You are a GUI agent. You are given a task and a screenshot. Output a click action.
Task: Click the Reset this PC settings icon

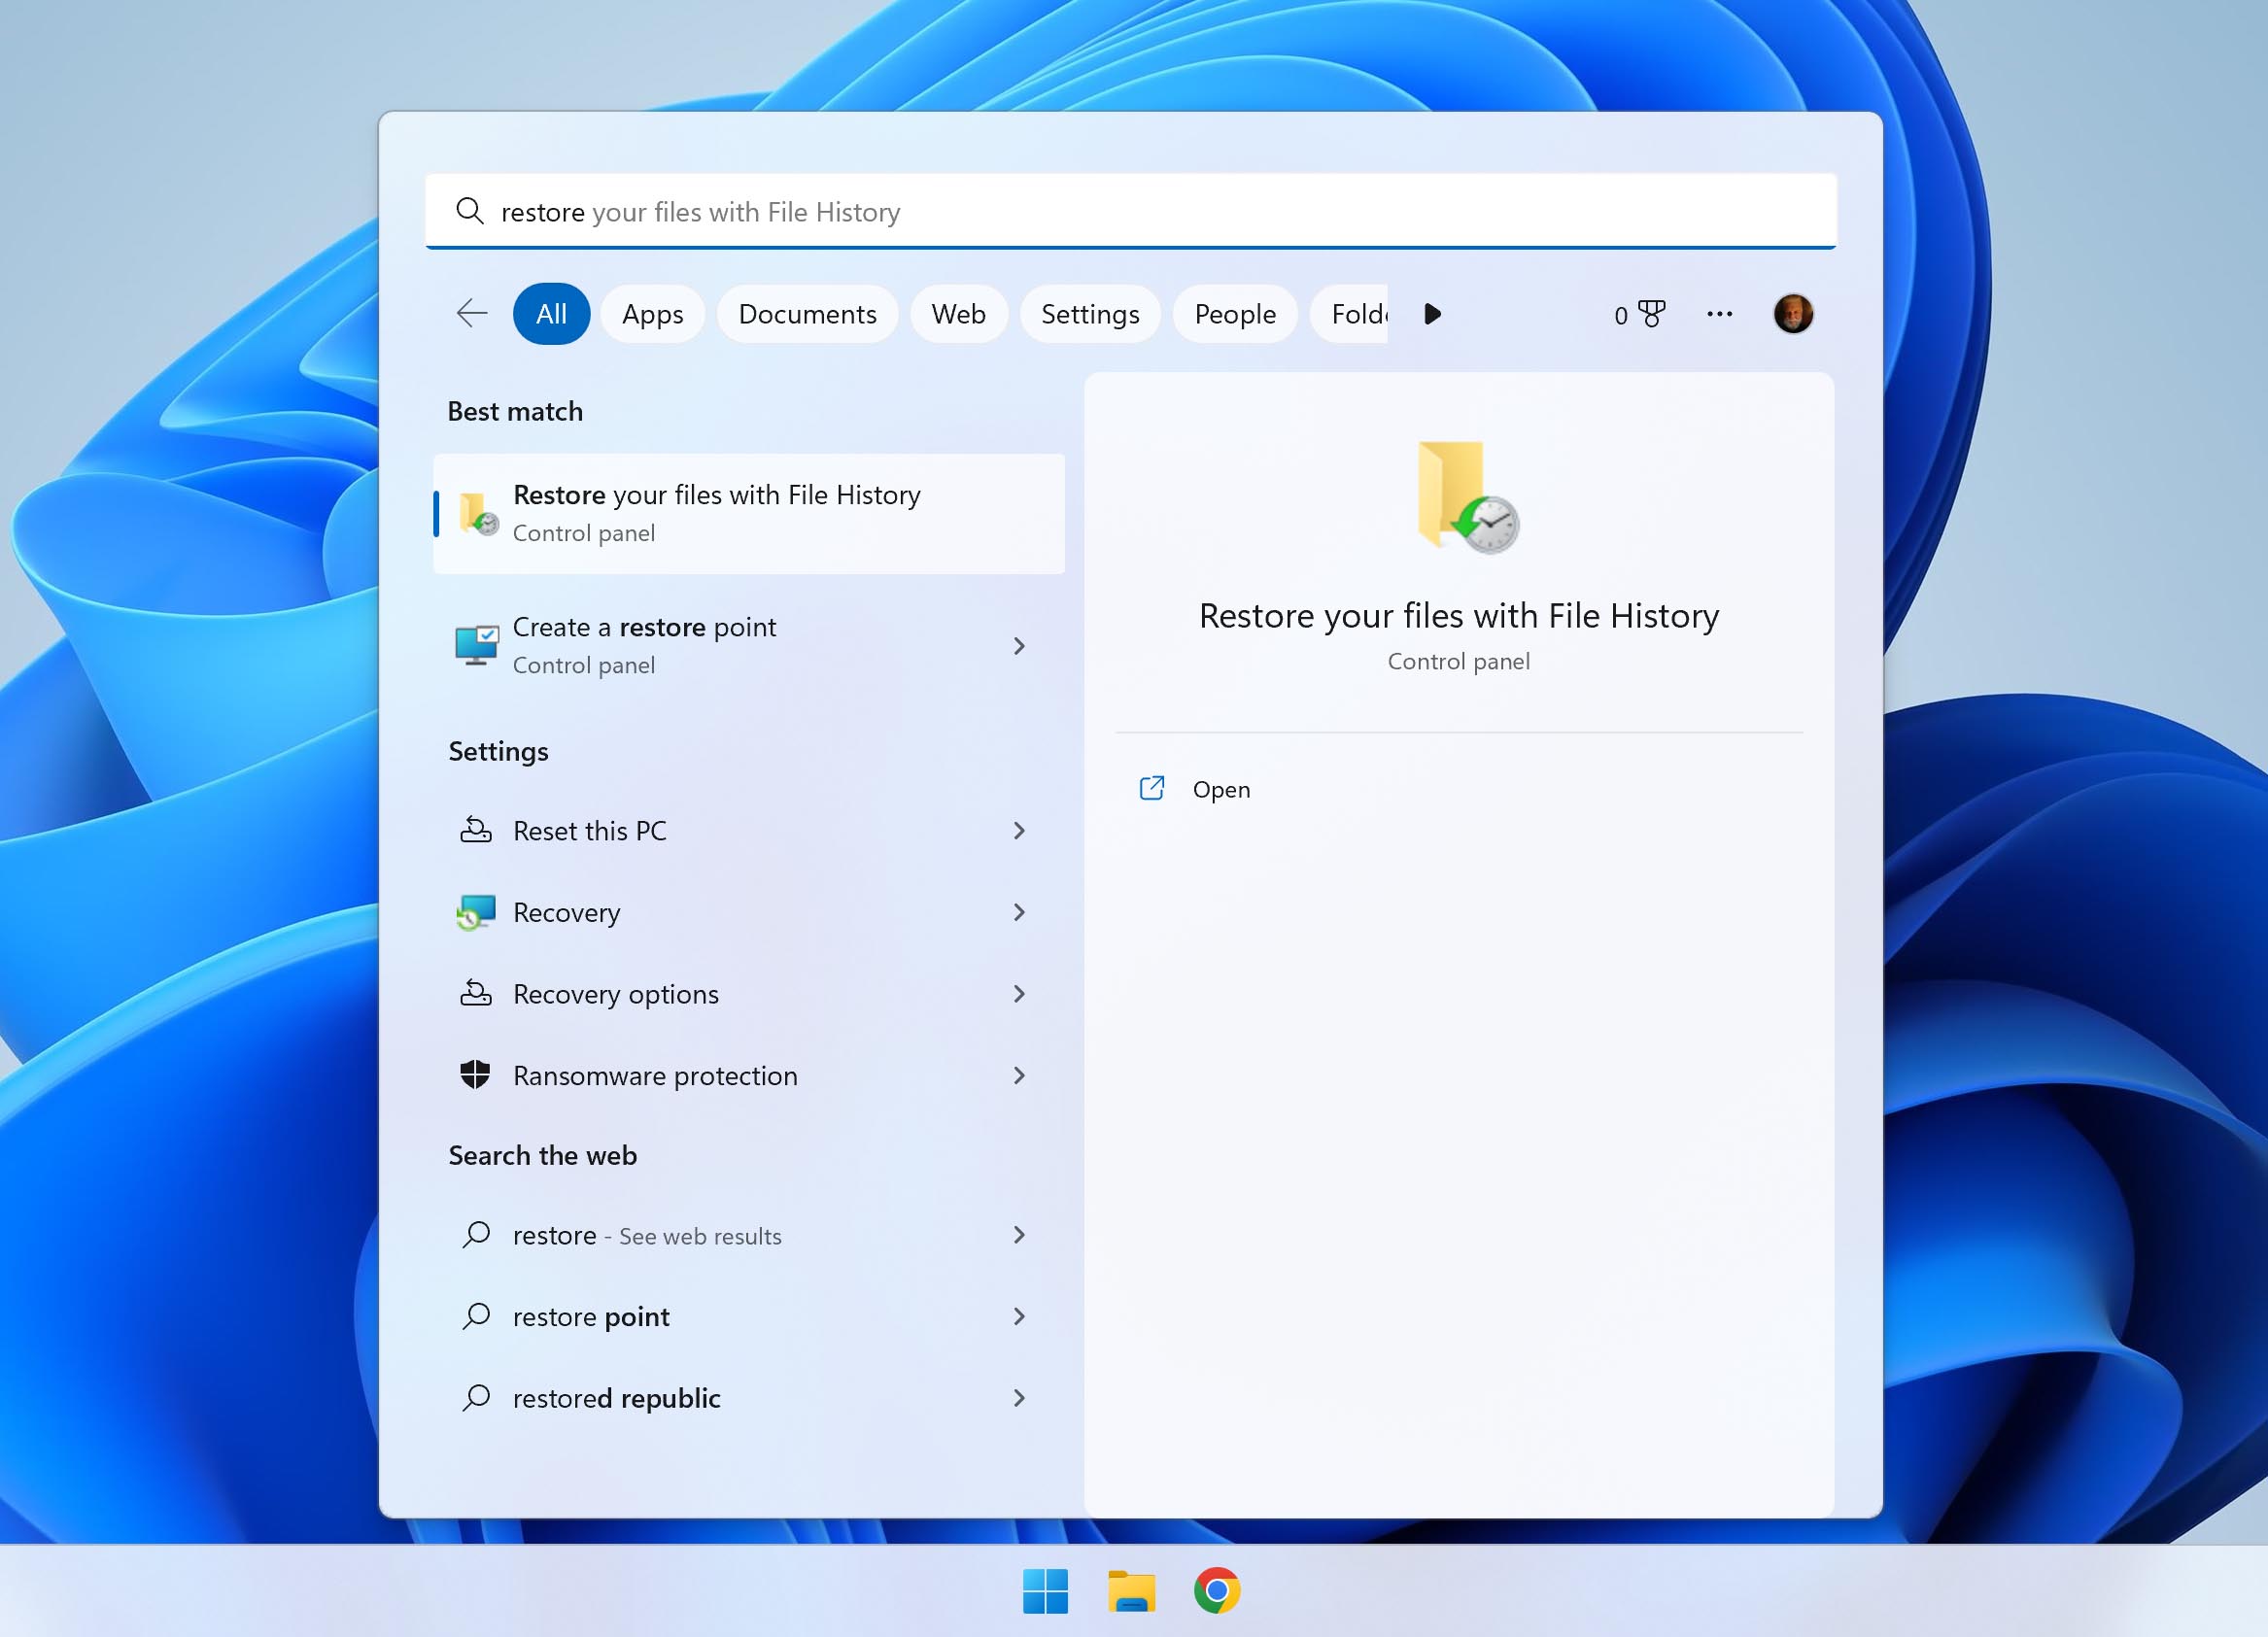(481, 829)
